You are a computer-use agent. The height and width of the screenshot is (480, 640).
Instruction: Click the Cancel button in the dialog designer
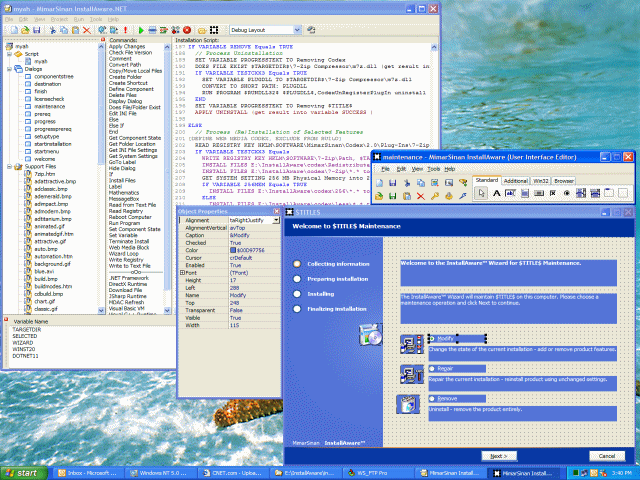607,456
